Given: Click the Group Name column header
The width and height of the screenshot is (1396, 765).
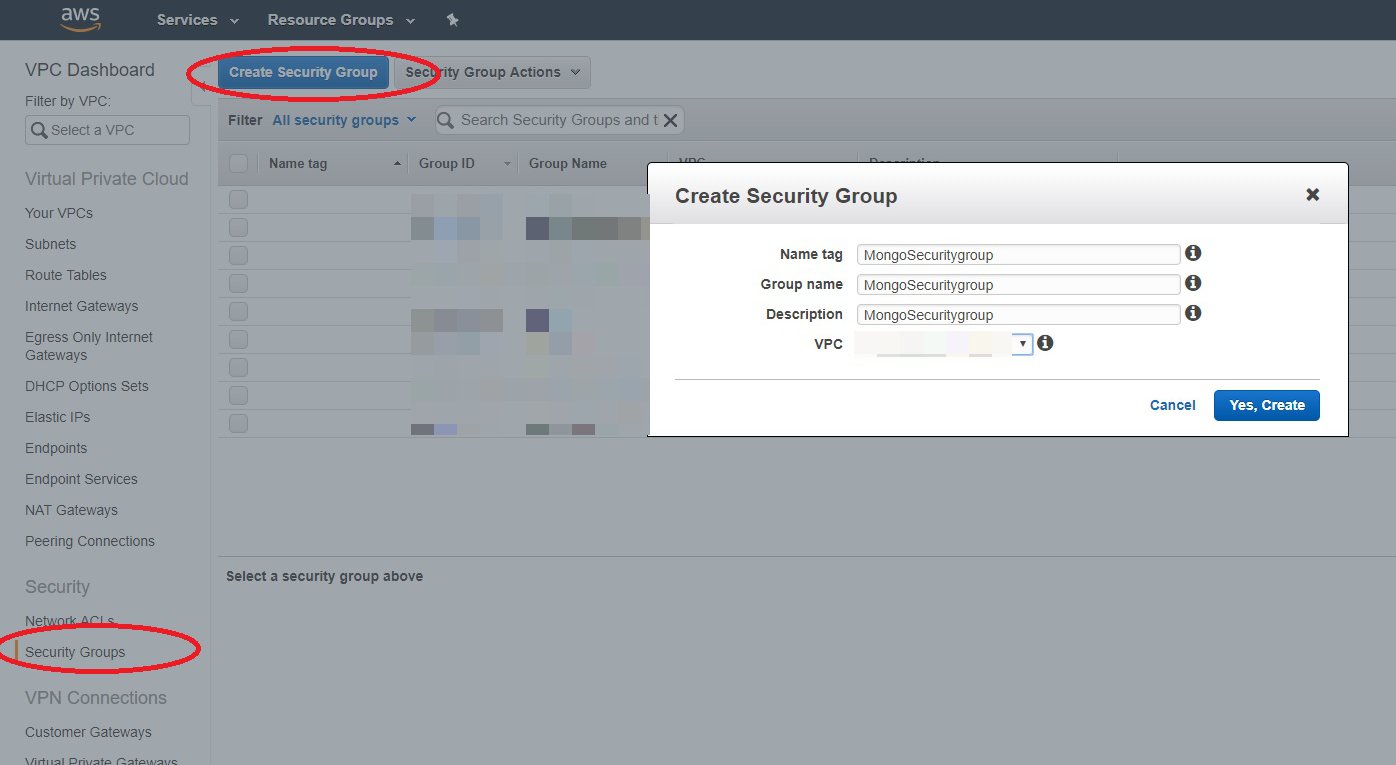Looking at the screenshot, I should click(568, 163).
